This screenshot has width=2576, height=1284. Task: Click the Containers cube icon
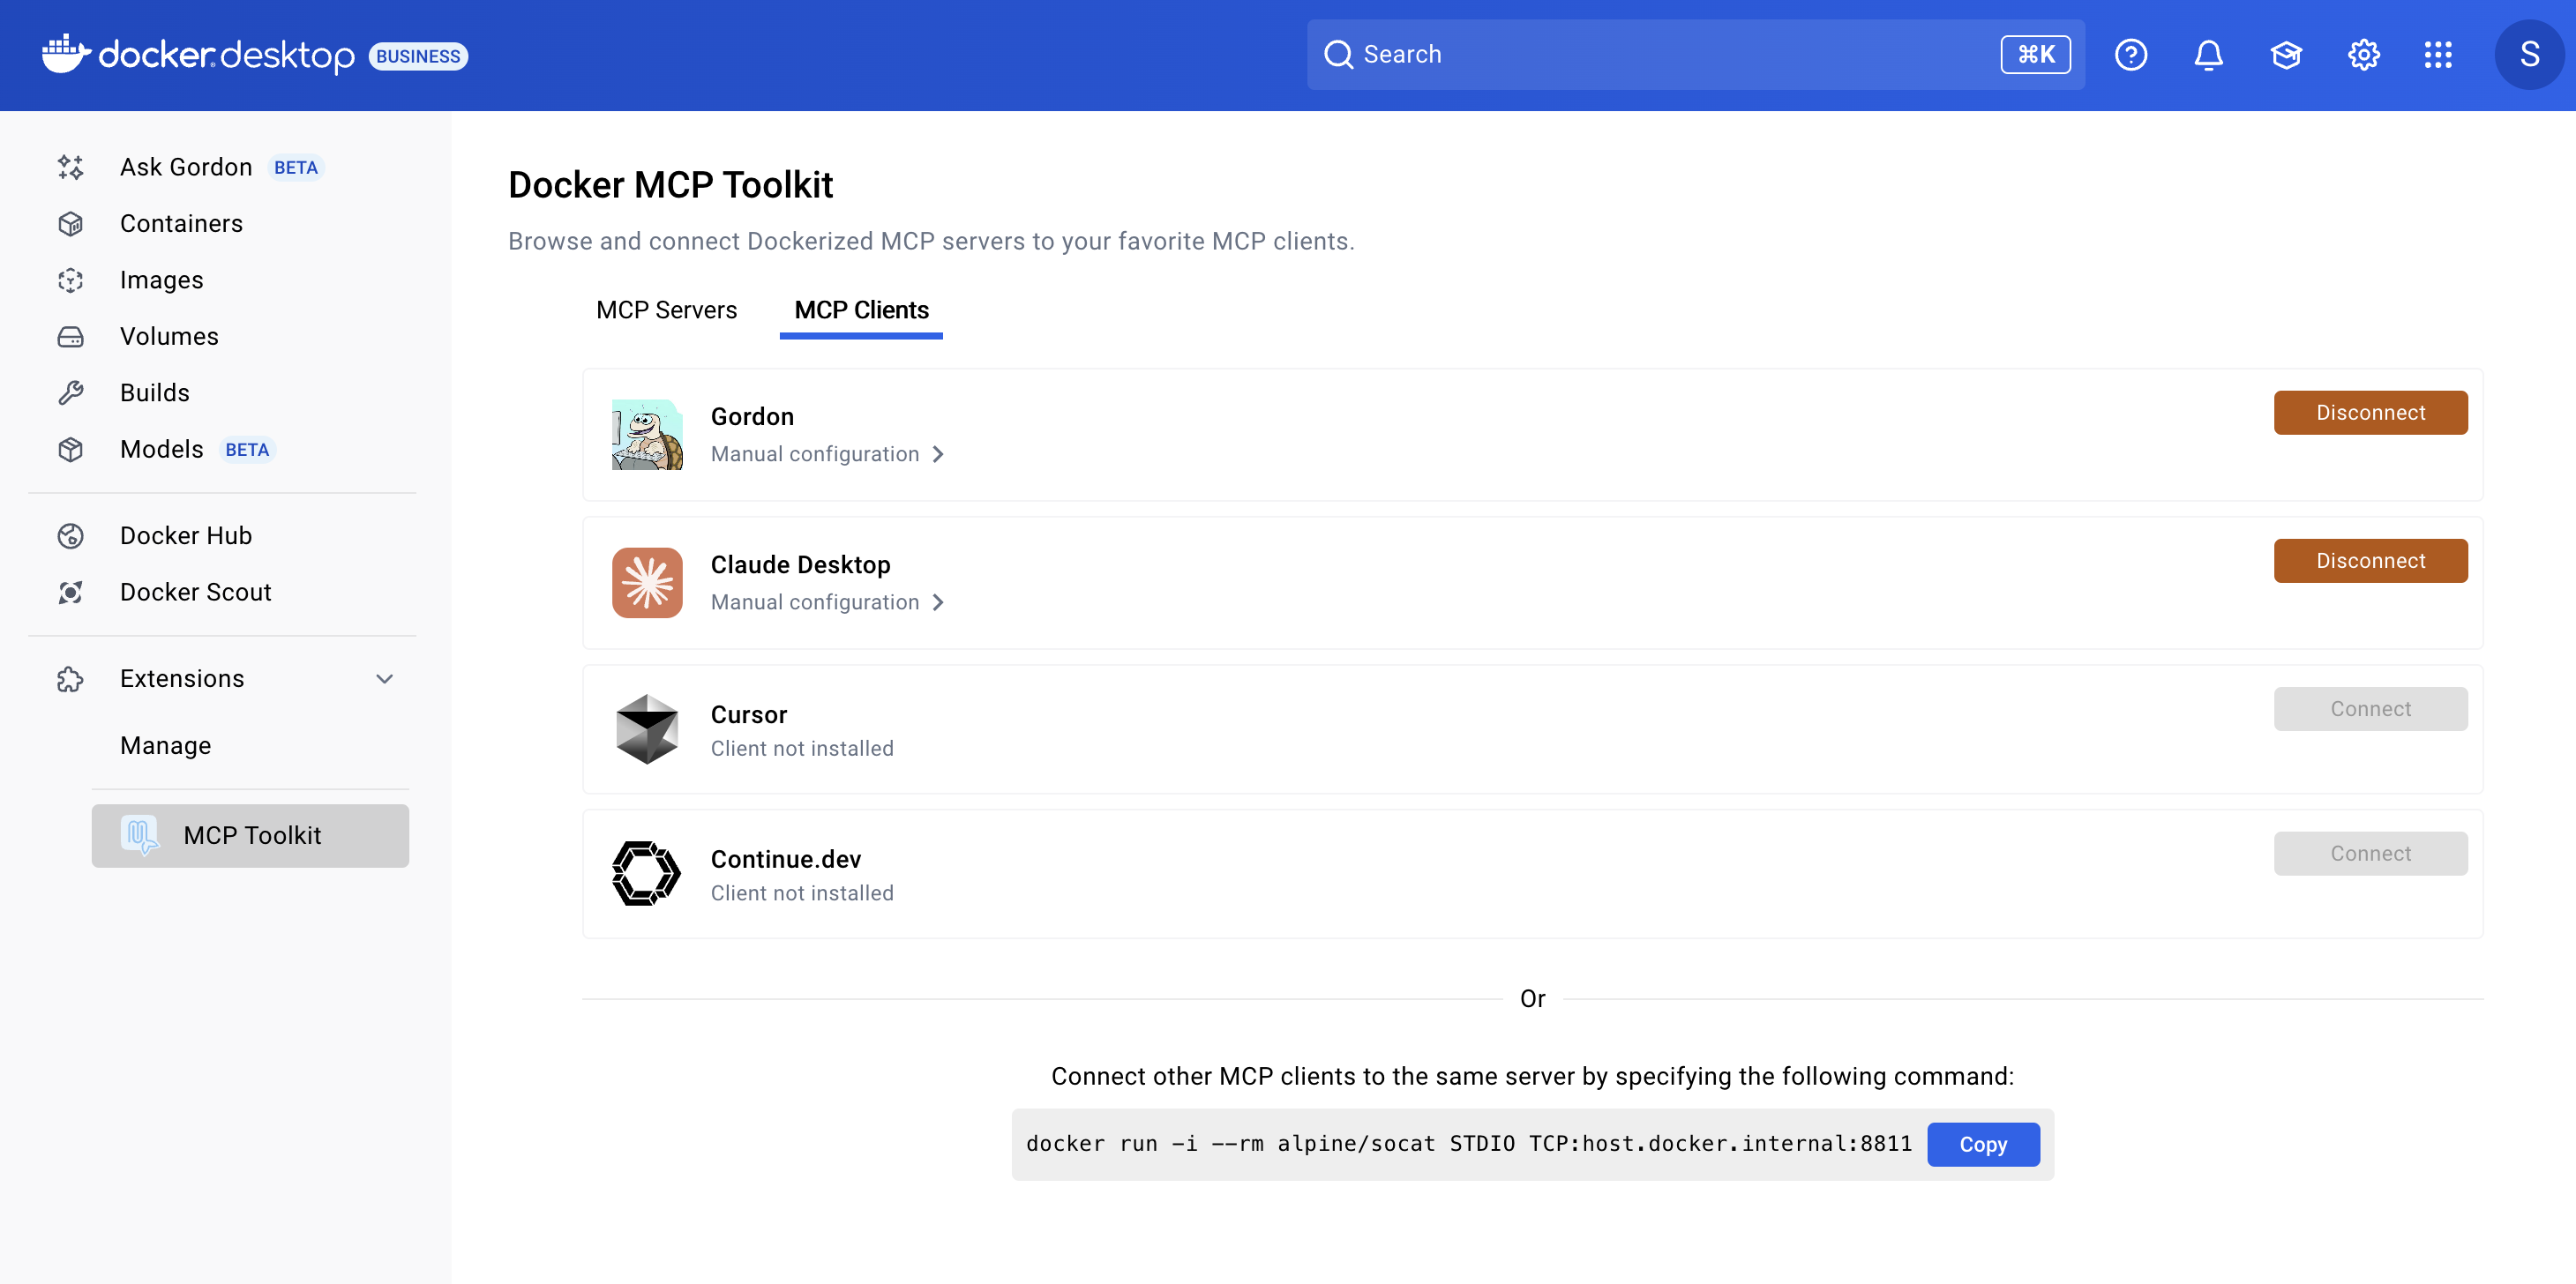(70, 224)
